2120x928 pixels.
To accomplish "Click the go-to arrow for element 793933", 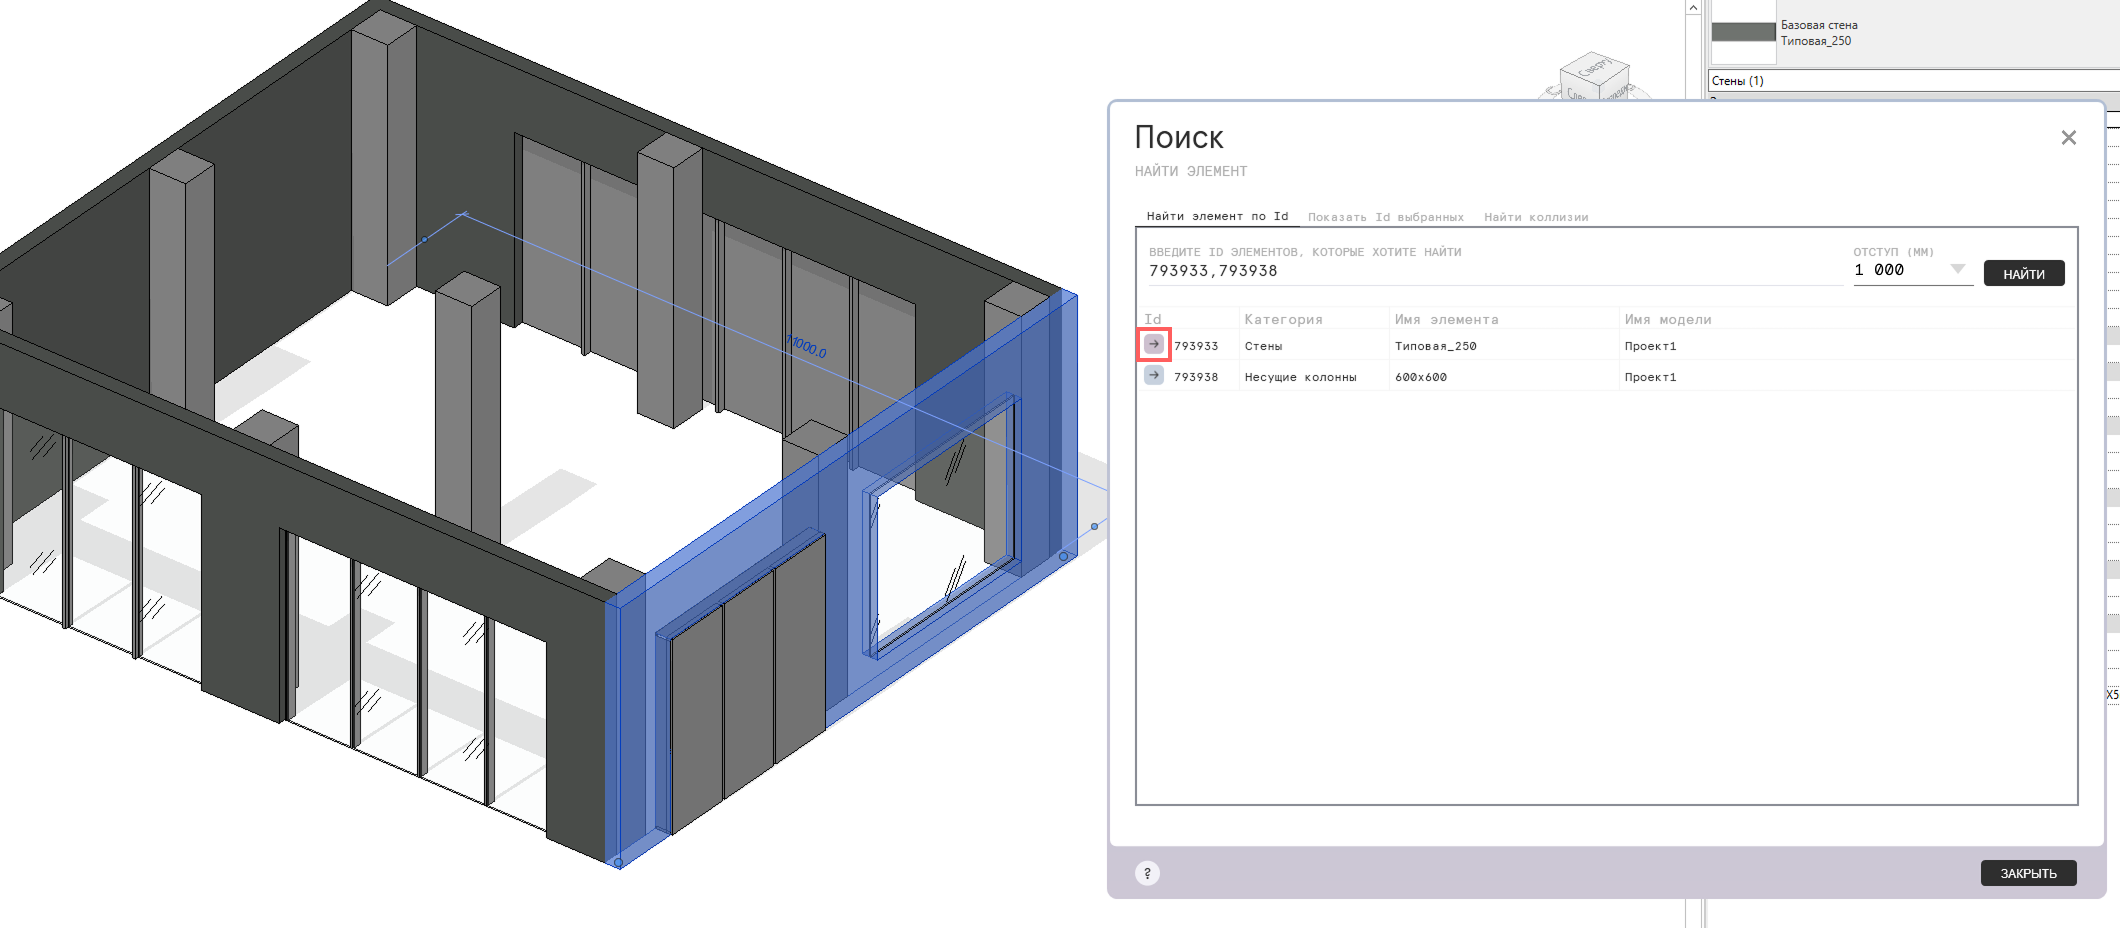I will 1154,344.
